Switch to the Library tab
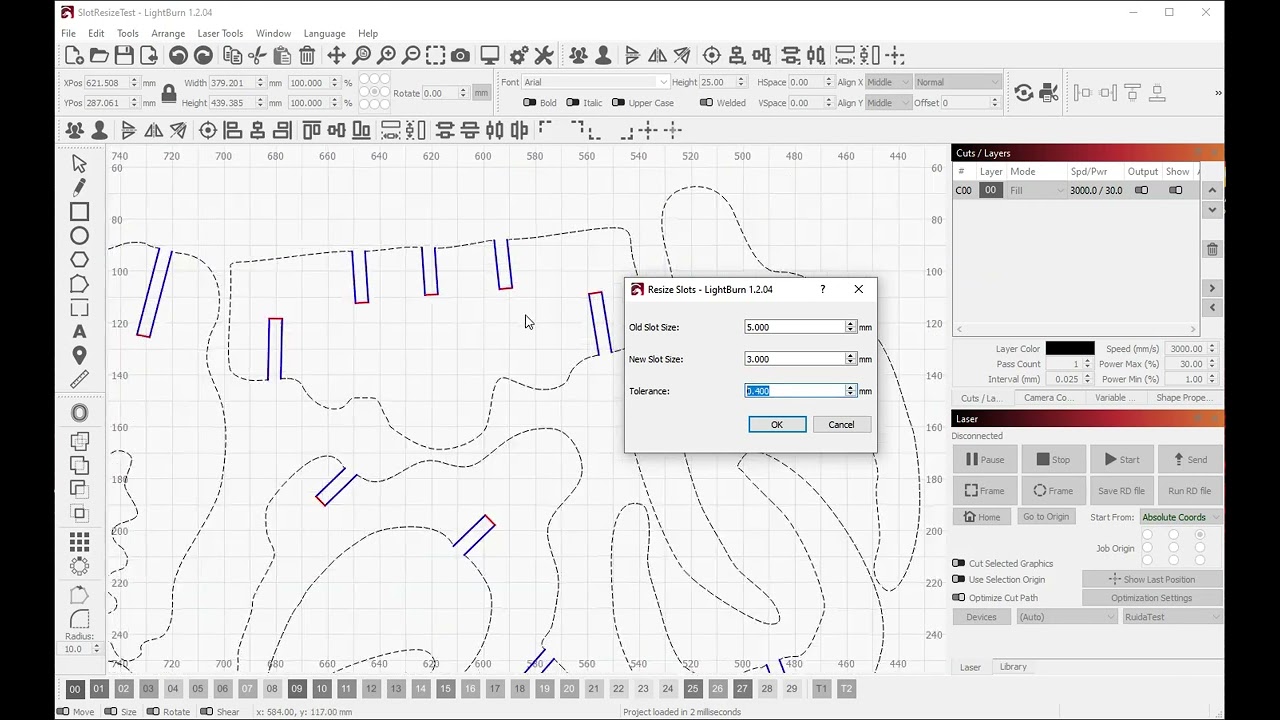 pos(1013,667)
